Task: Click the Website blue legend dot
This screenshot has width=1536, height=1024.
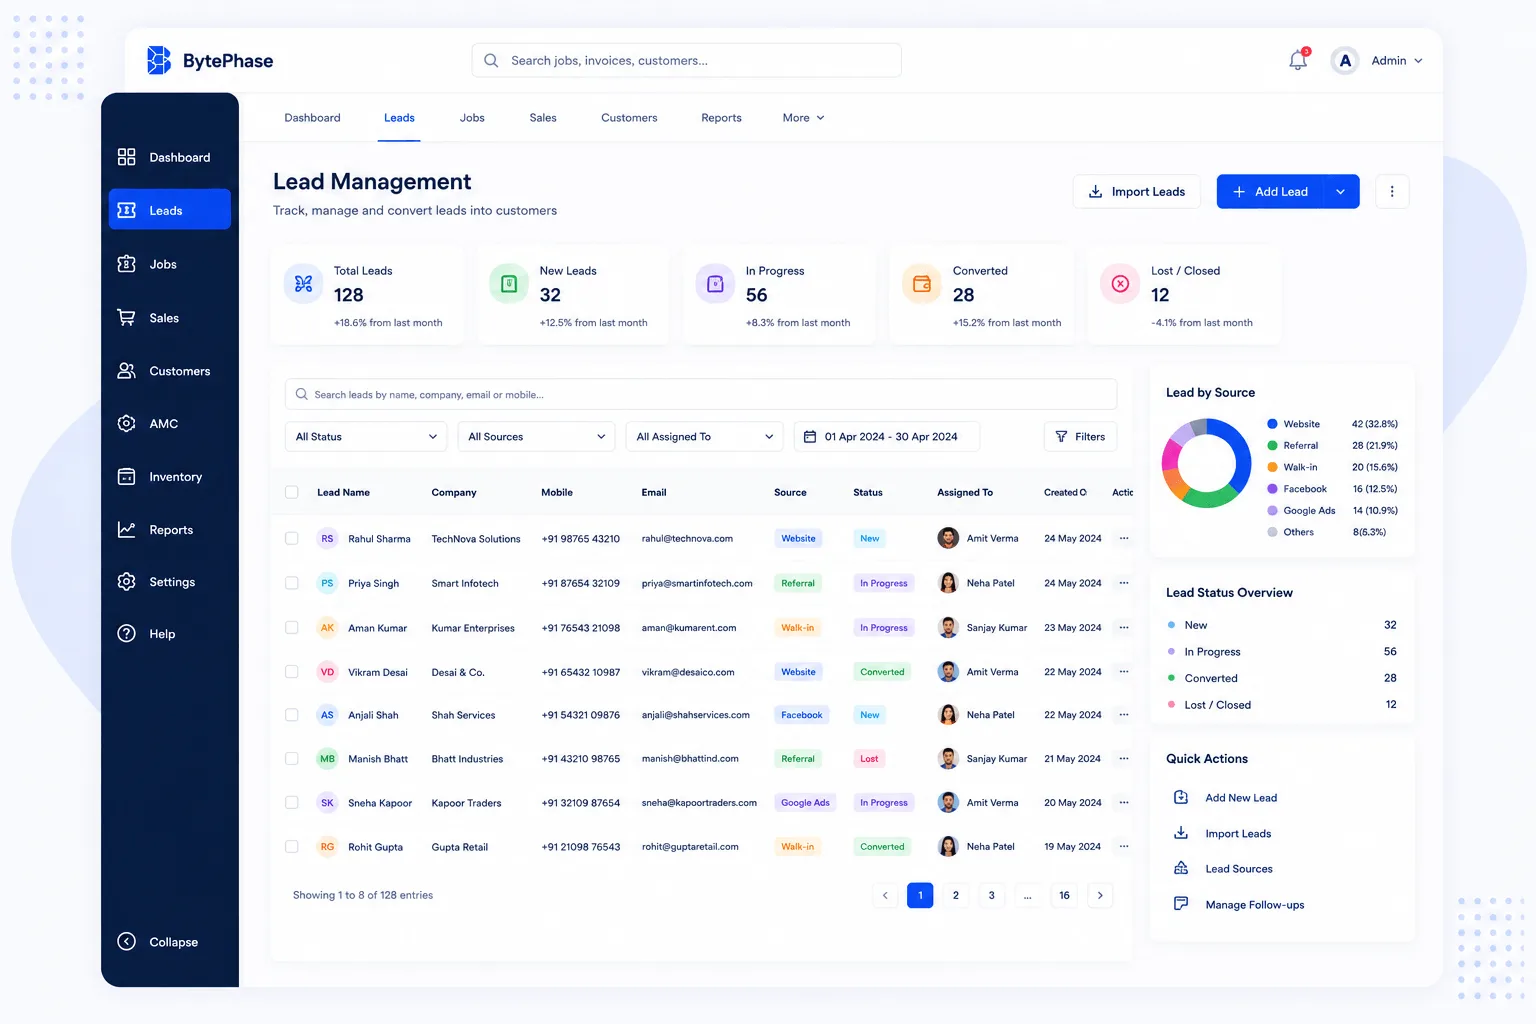Action: [x=1272, y=424]
